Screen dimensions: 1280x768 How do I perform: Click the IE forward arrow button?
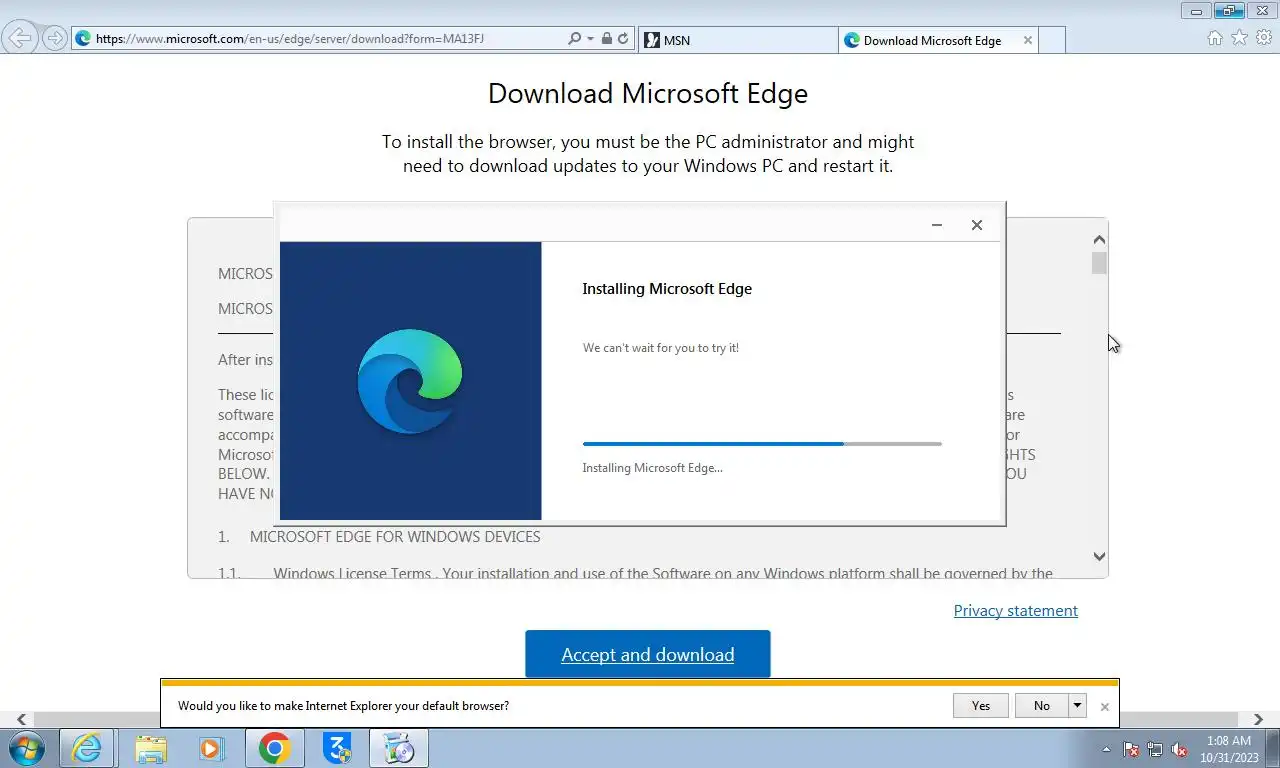55,39
